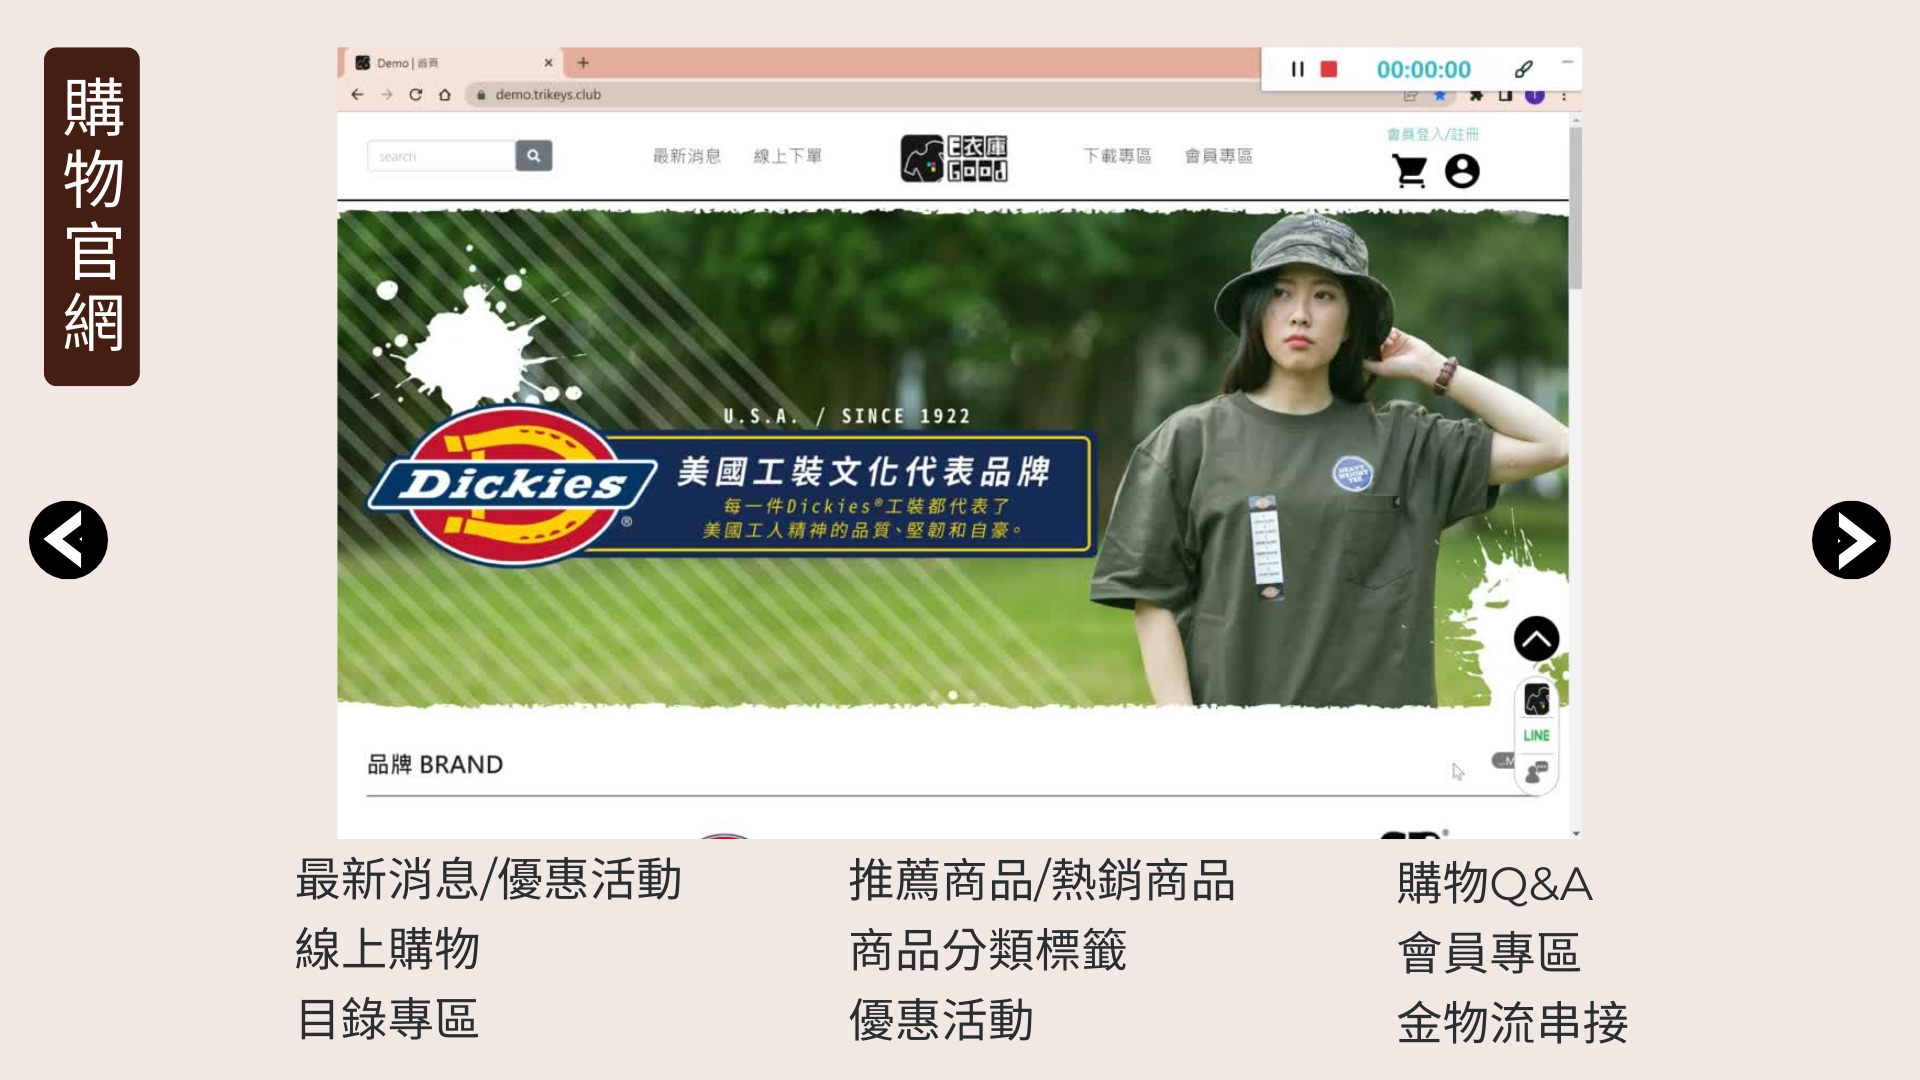Click the browser back arrow
Viewport: 1920px width, 1080px height.
[x=357, y=94]
